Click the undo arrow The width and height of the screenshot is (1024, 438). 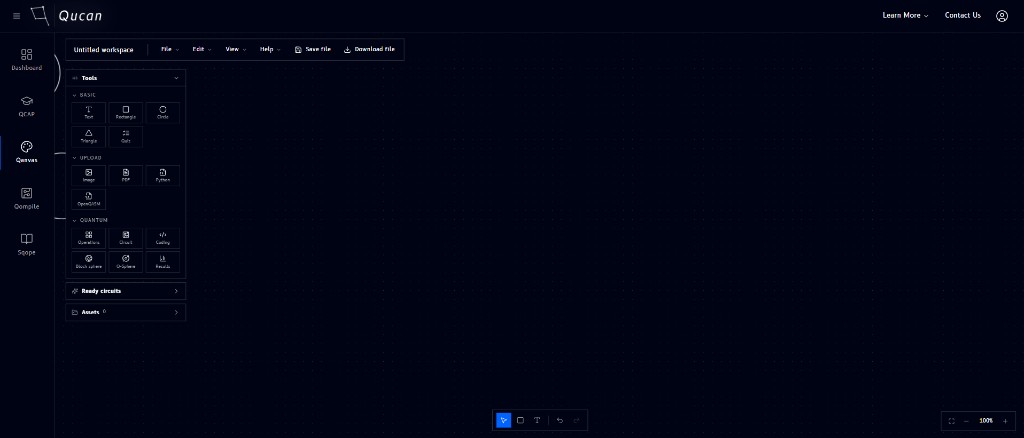[x=560, y=420]
